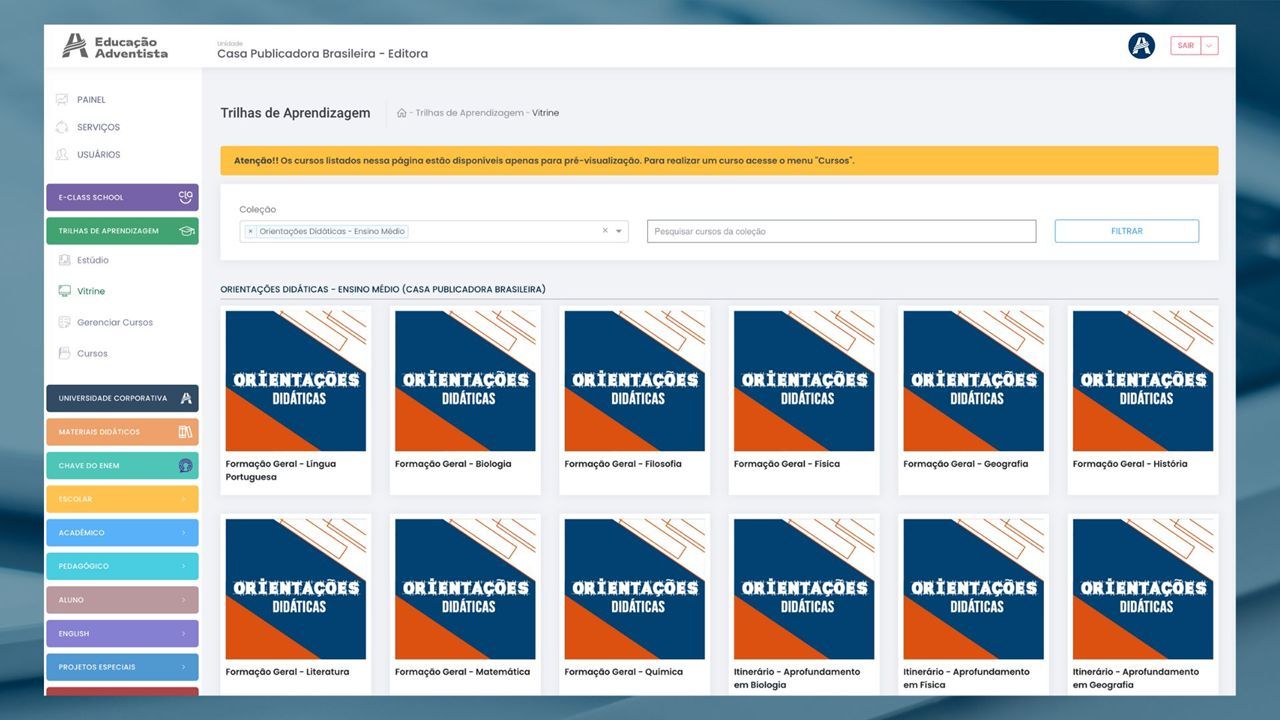Open the Materiais Didáticos section
The width and height of the screenshot is (1280, 720).
122,432
